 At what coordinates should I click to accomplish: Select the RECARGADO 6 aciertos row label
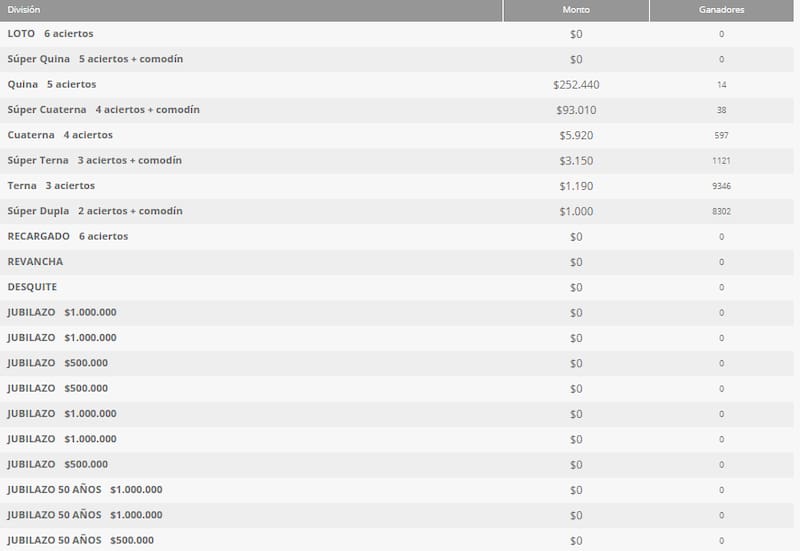coord(67,237)
